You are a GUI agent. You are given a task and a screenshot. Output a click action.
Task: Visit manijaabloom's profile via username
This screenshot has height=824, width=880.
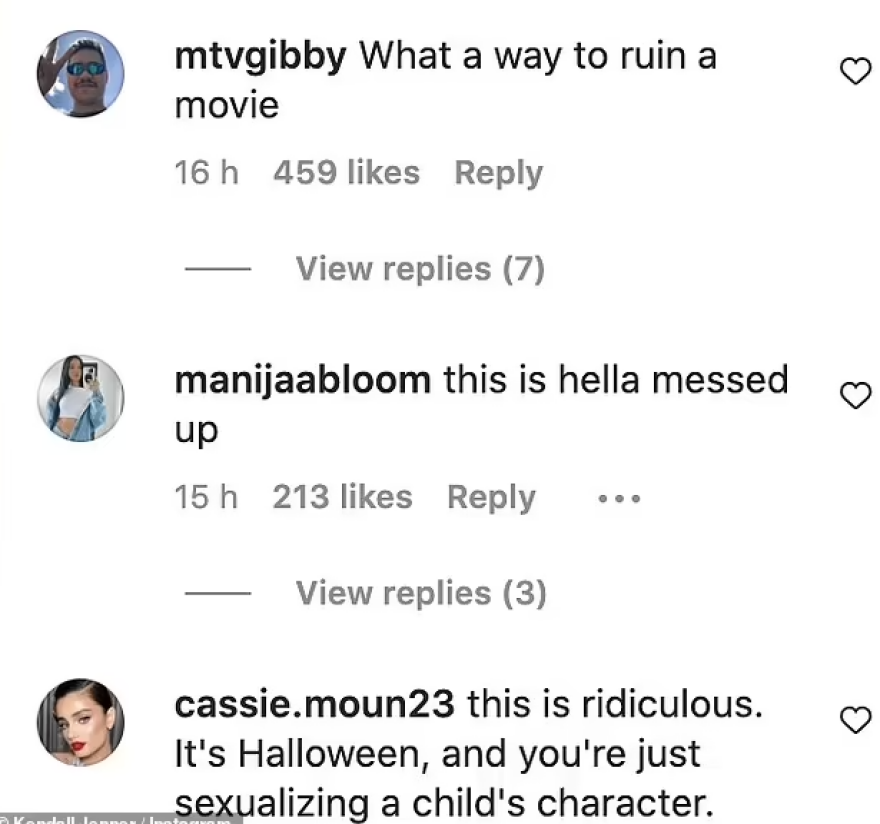302,381
